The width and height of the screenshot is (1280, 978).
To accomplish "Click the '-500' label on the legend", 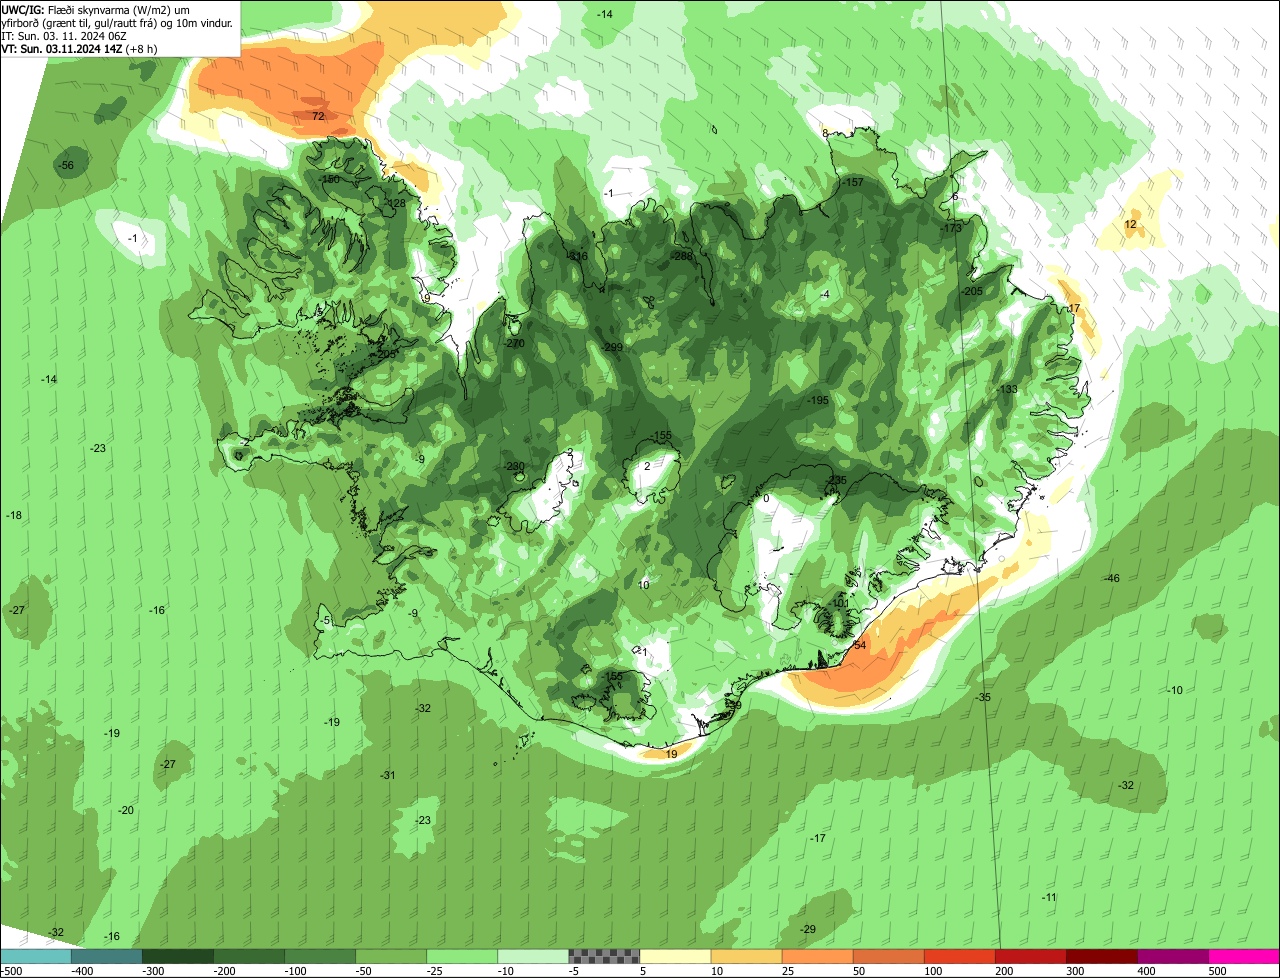I will click(x=11, y=971).
